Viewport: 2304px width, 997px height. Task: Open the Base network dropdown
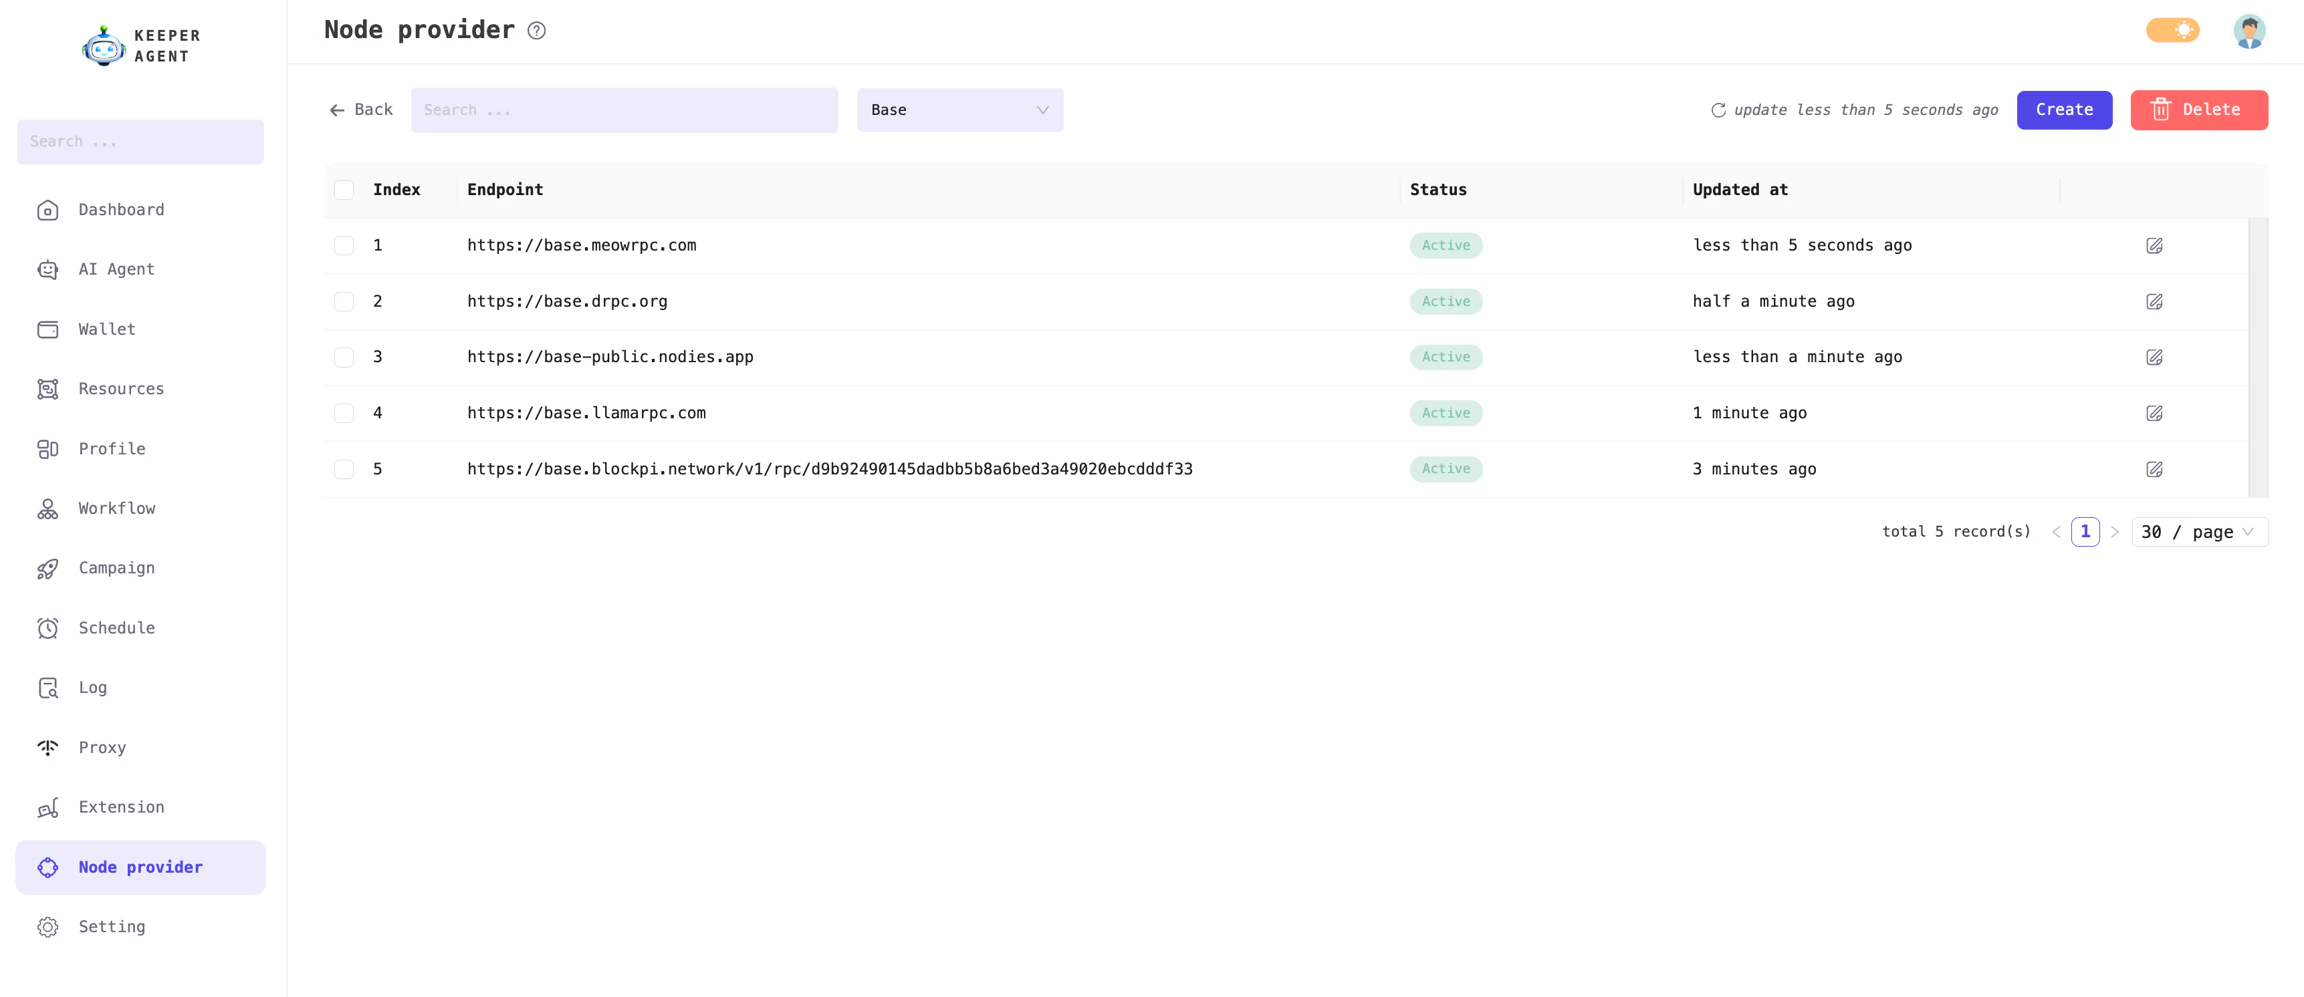[959, 110]
